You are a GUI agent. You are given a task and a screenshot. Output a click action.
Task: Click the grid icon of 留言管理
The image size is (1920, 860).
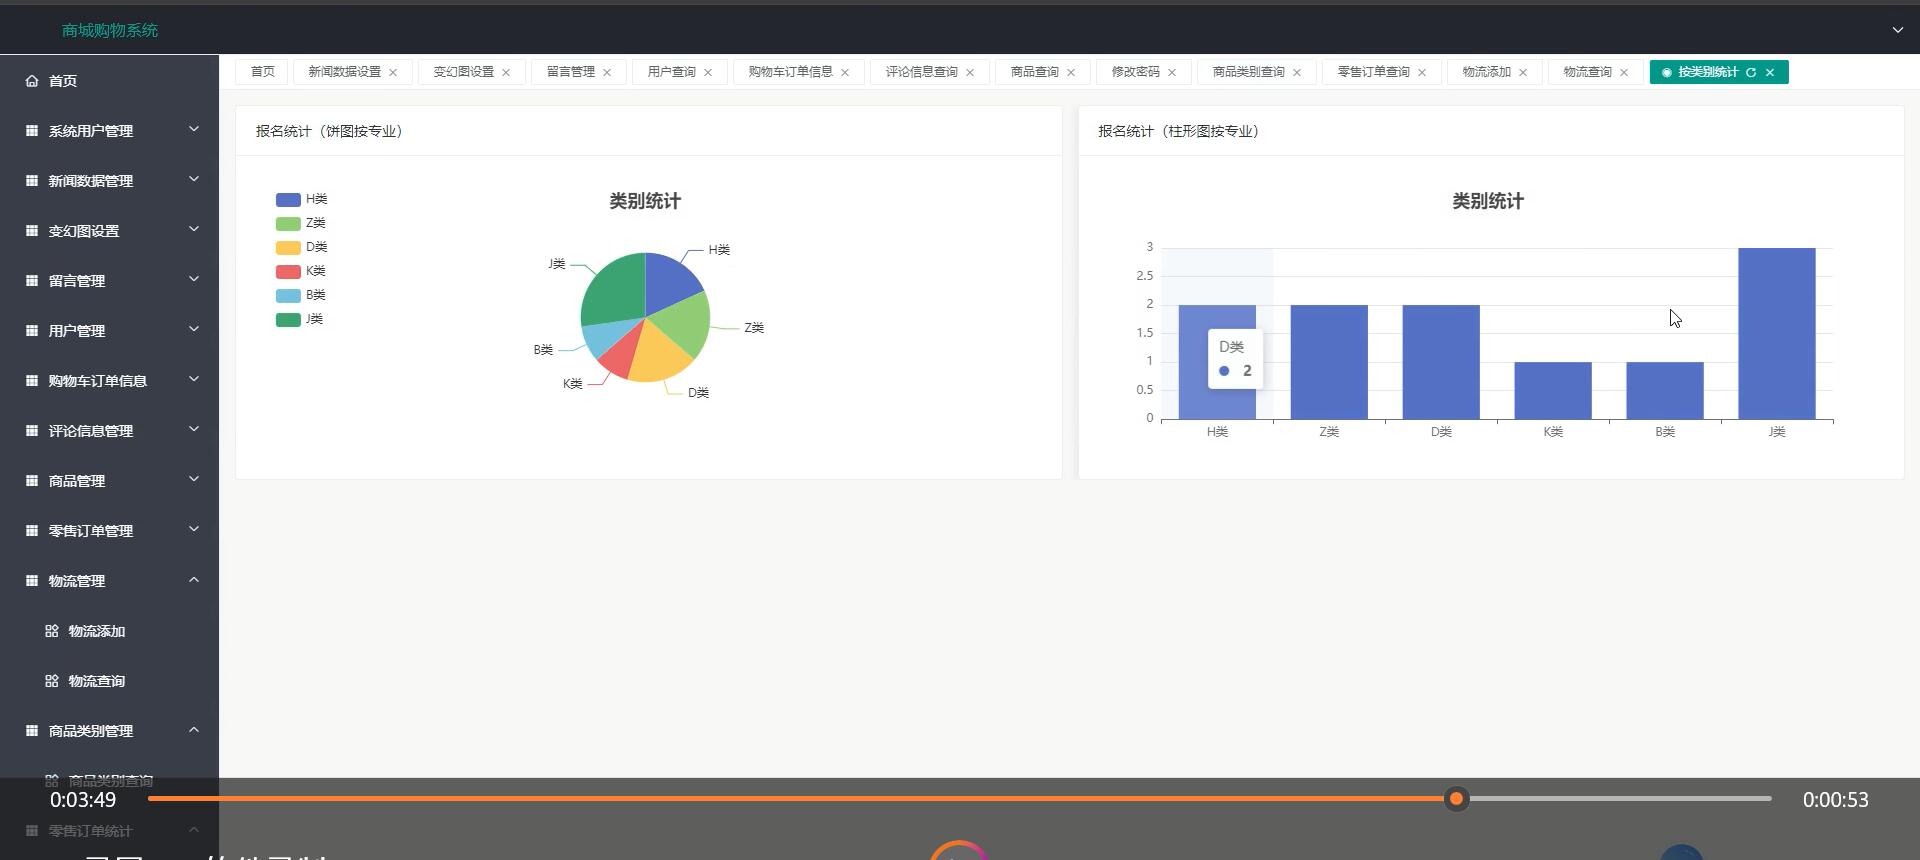coord(32,281)
